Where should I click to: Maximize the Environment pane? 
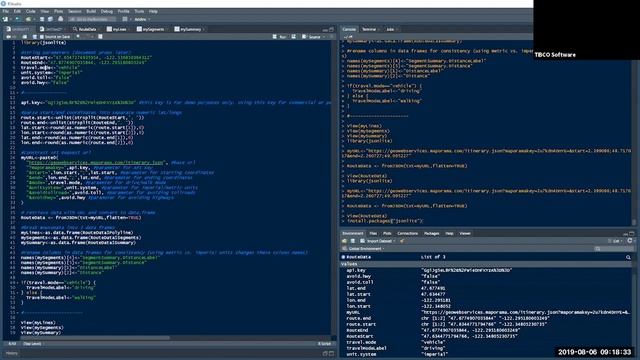(632, 233)
